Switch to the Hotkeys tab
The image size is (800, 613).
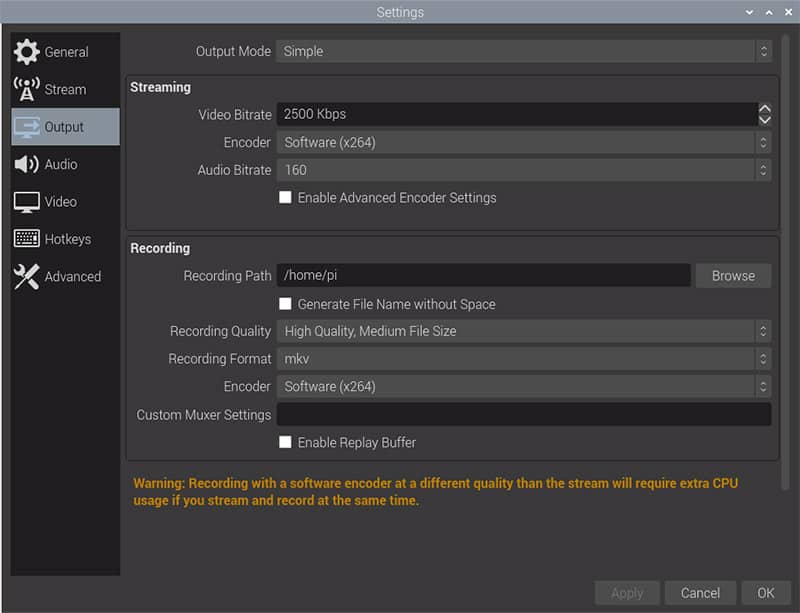[66, 239]
